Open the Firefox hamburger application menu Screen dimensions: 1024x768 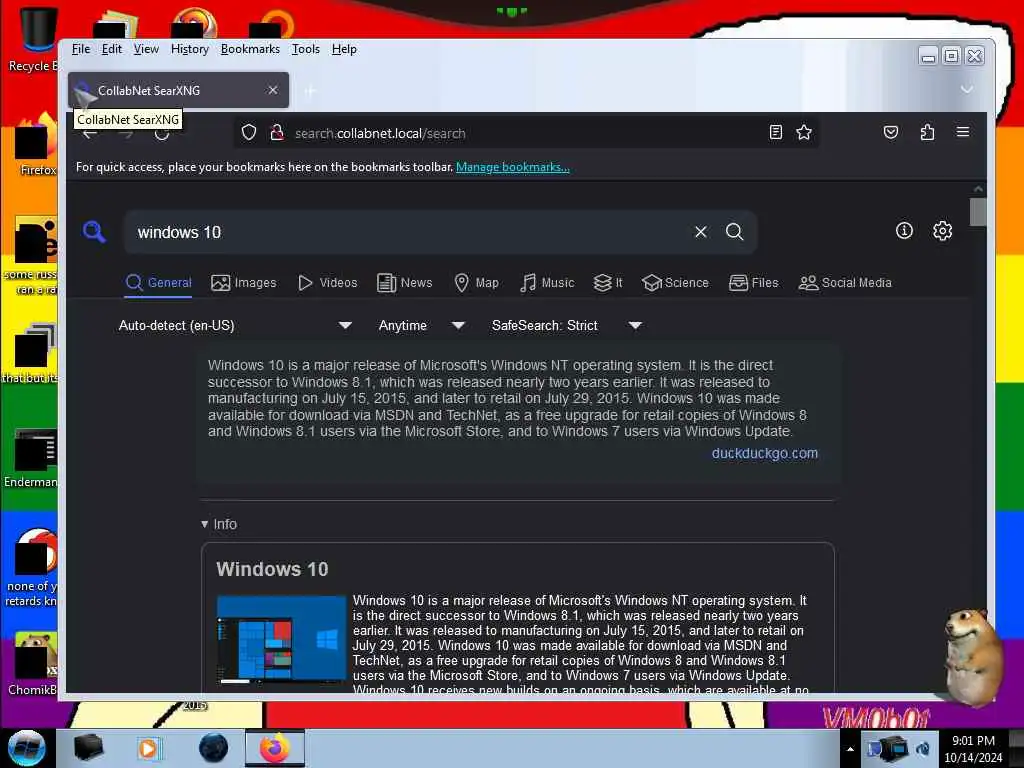[963, 132]
